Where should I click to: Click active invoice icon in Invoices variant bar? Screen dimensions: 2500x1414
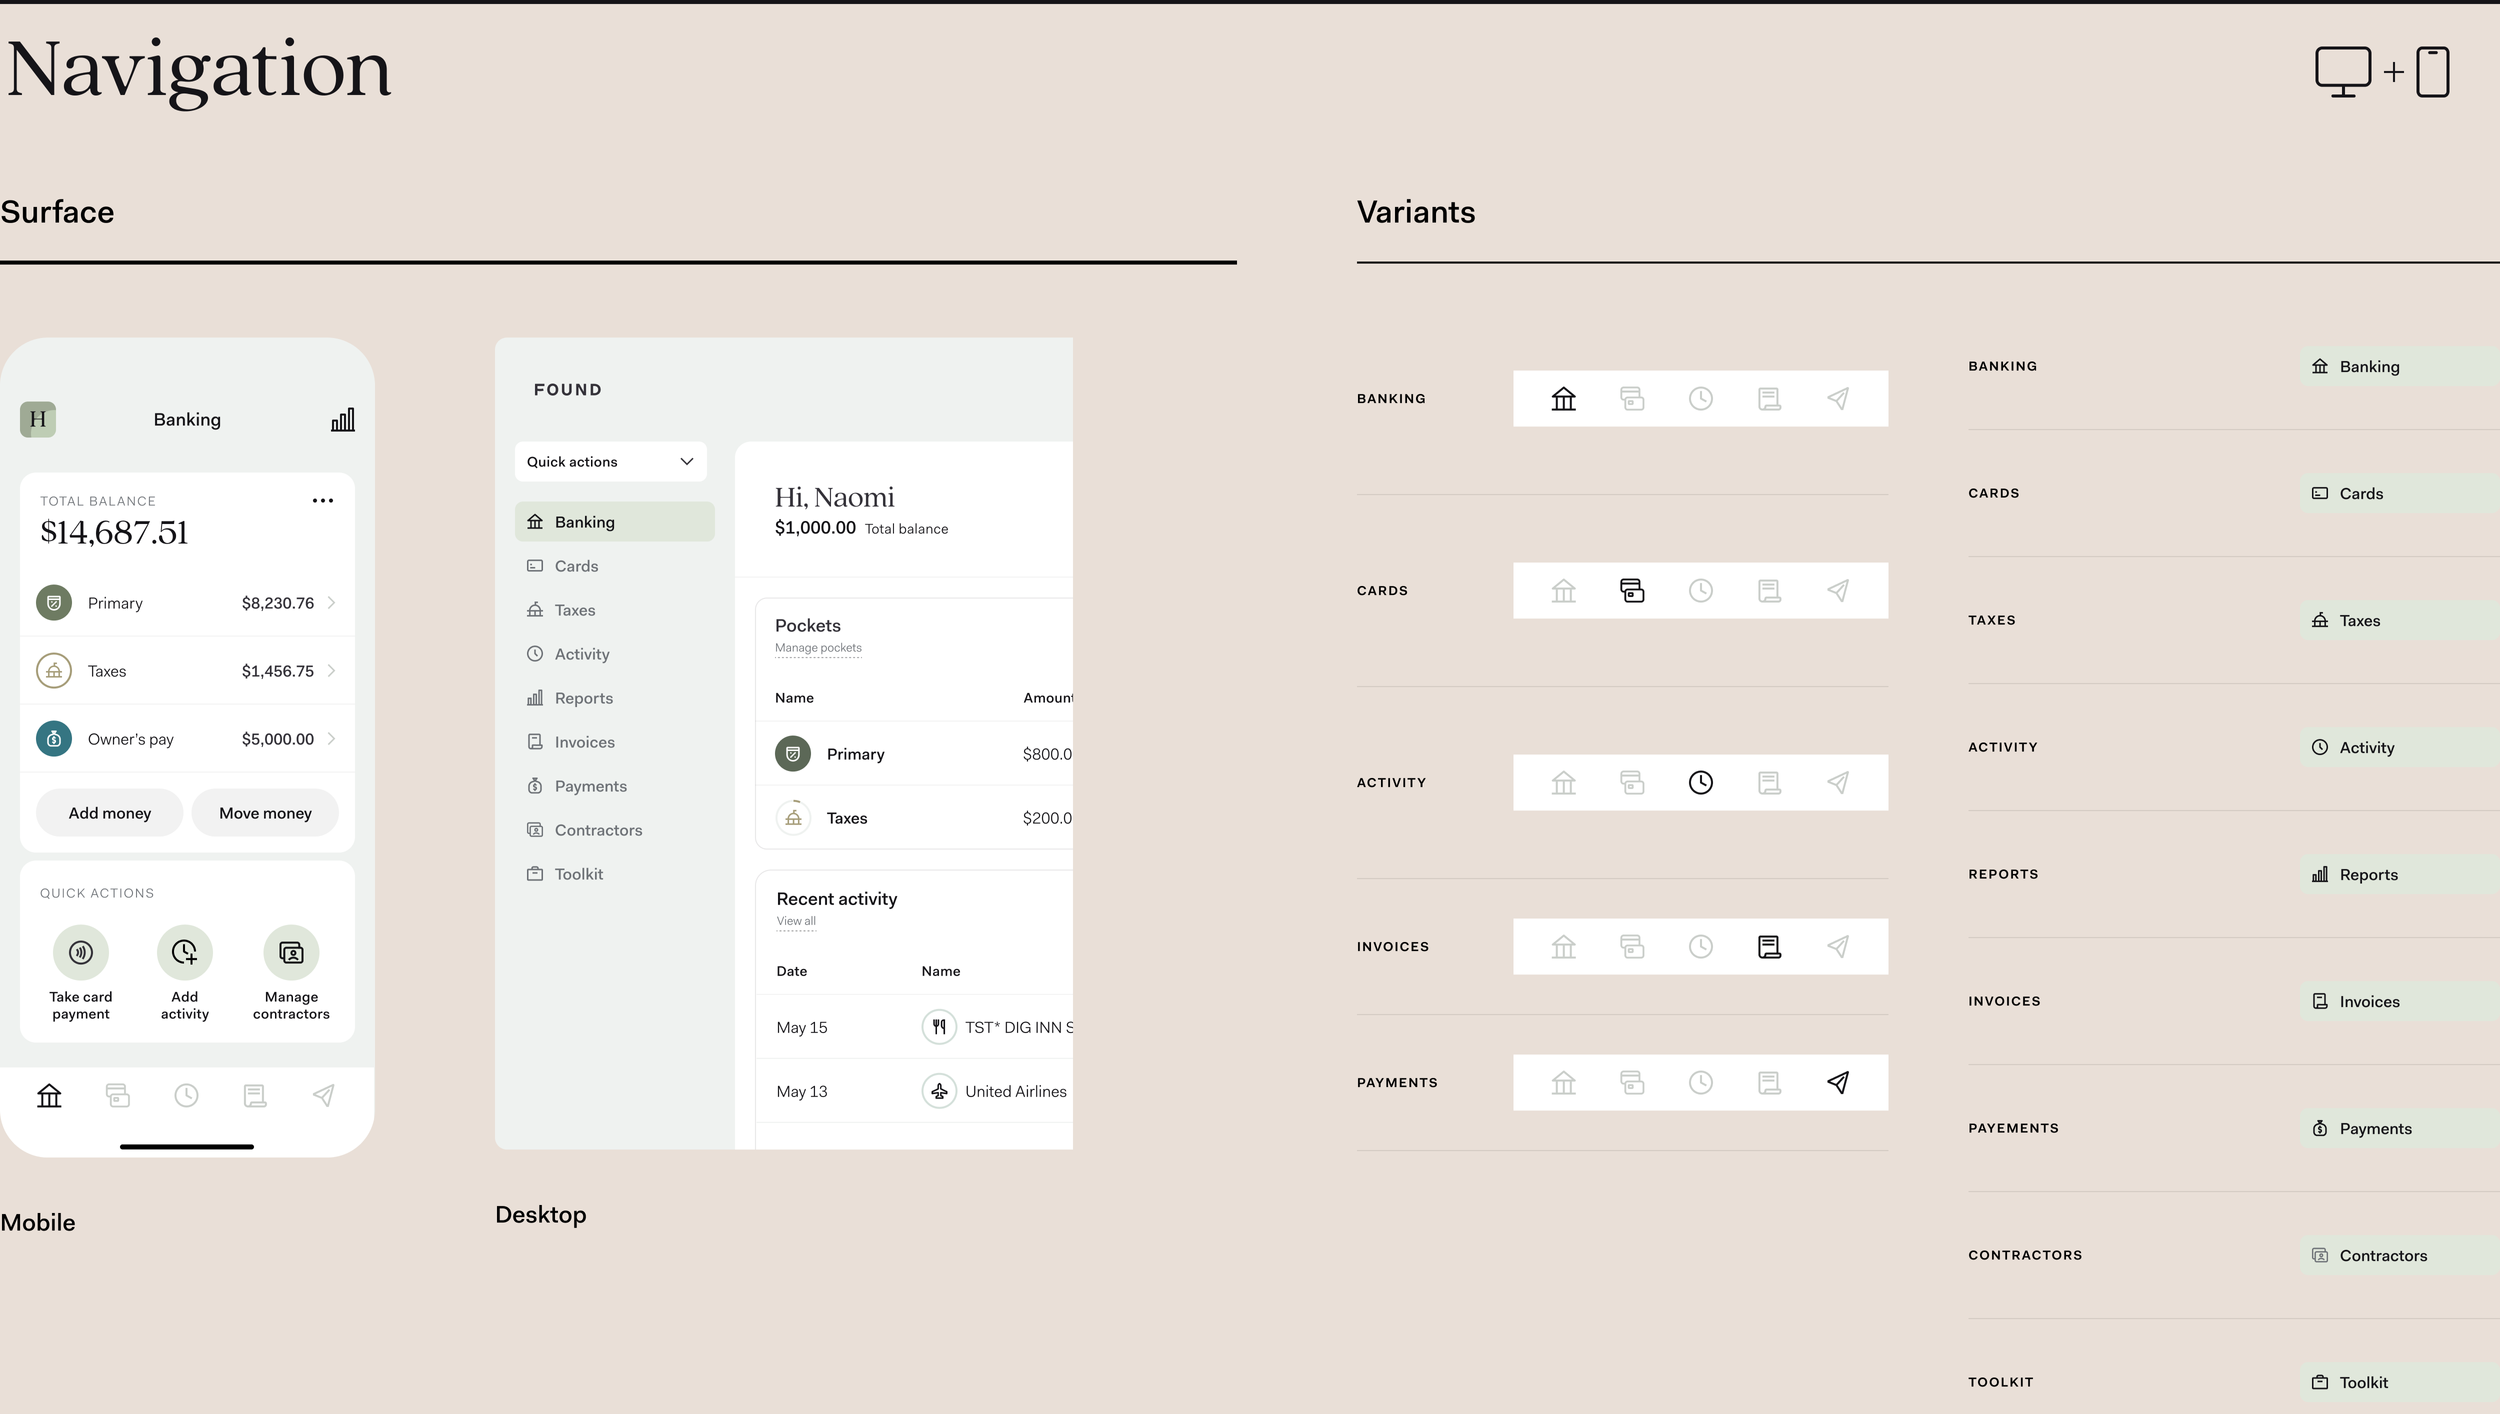1769,947
